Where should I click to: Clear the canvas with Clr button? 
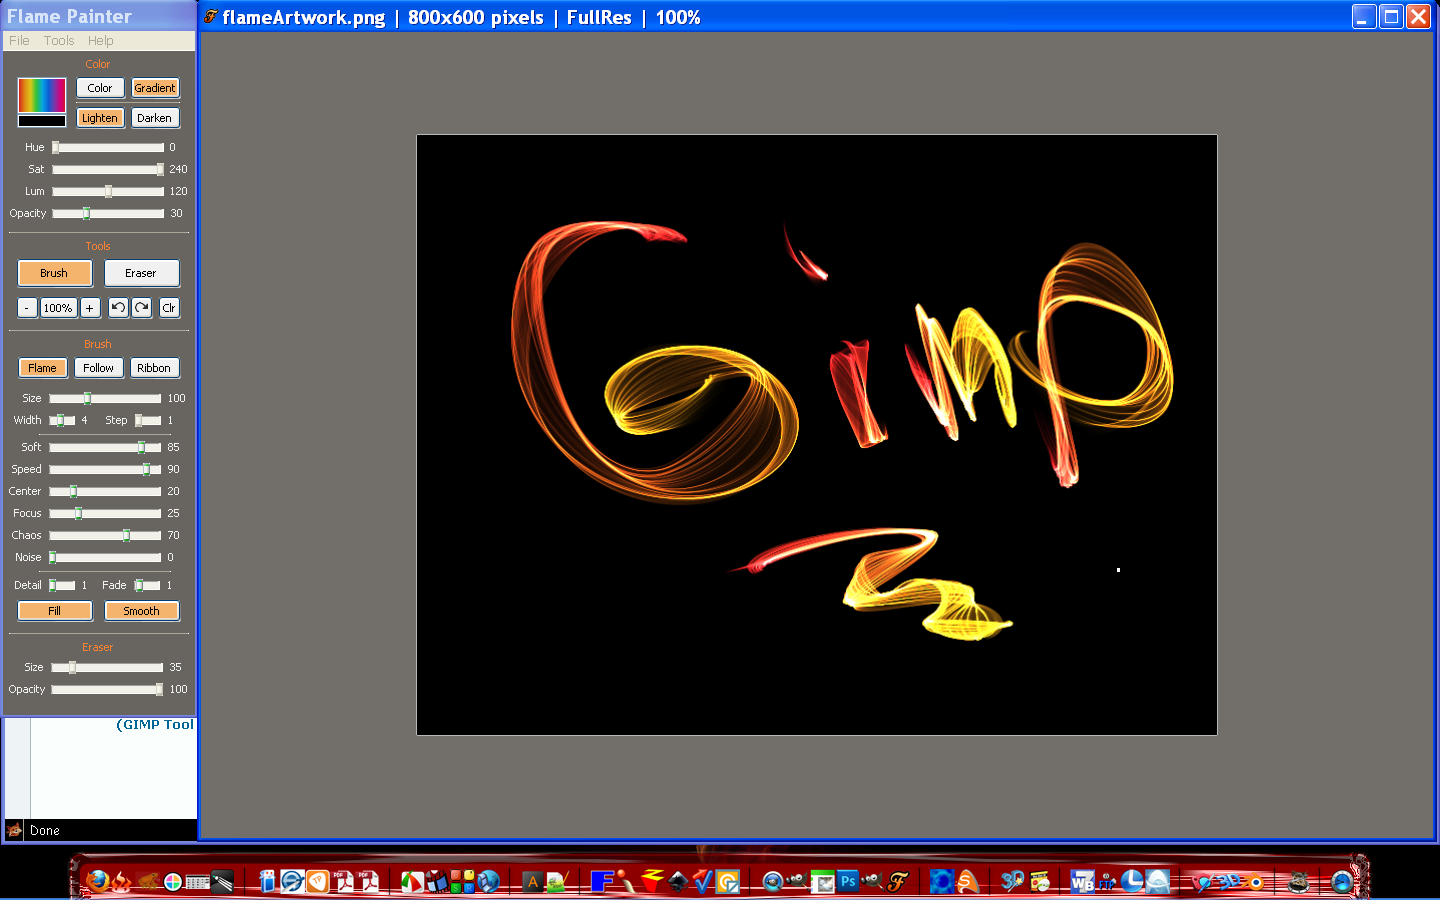[x=169, y=308]
